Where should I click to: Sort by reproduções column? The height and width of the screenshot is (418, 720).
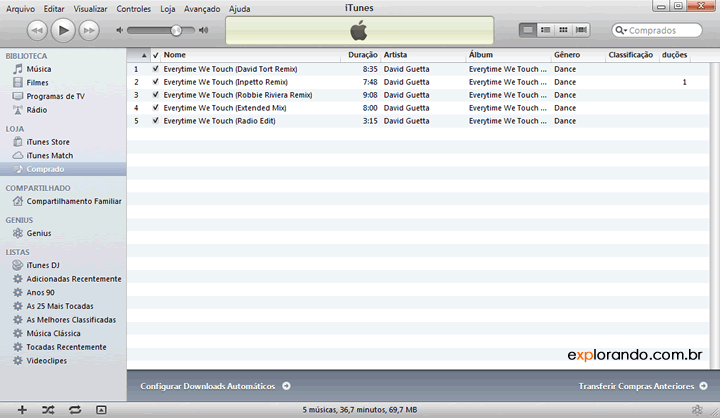[x=675, y=55]
